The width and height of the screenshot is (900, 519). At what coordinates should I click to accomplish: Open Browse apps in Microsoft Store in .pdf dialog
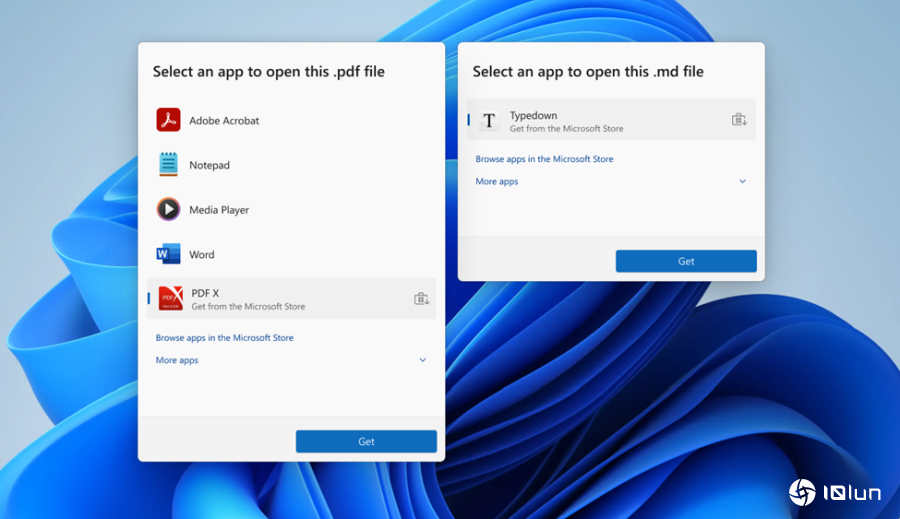[224, 338]
